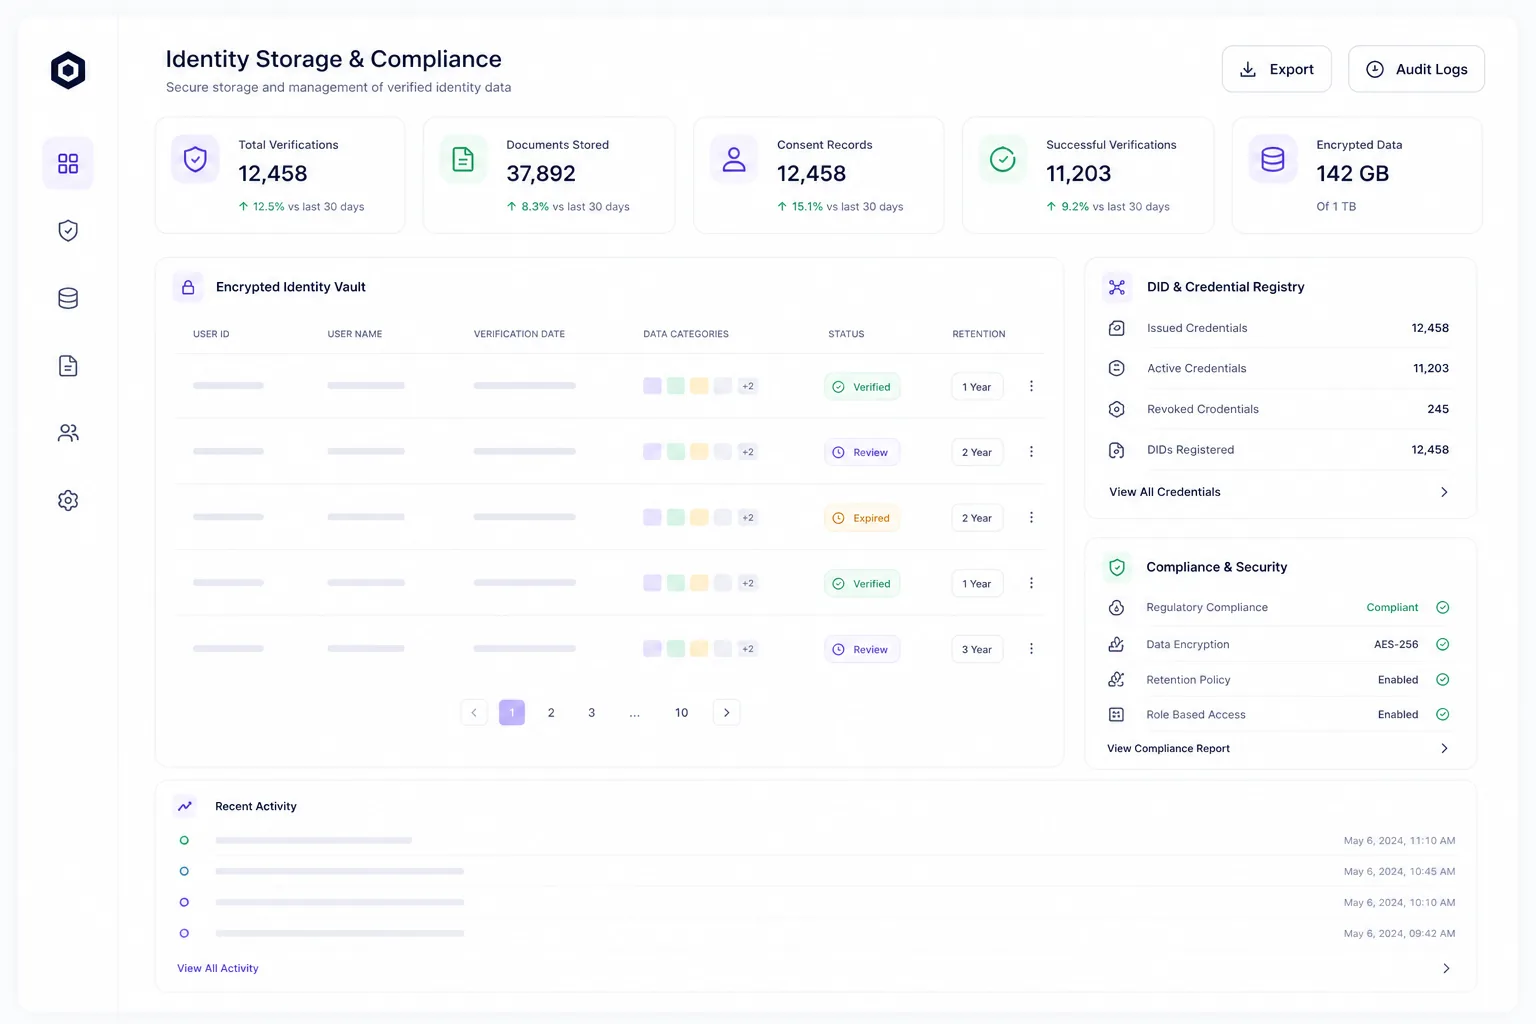Click the DID & Credential Registry network icon

(x=1117, y=287)
